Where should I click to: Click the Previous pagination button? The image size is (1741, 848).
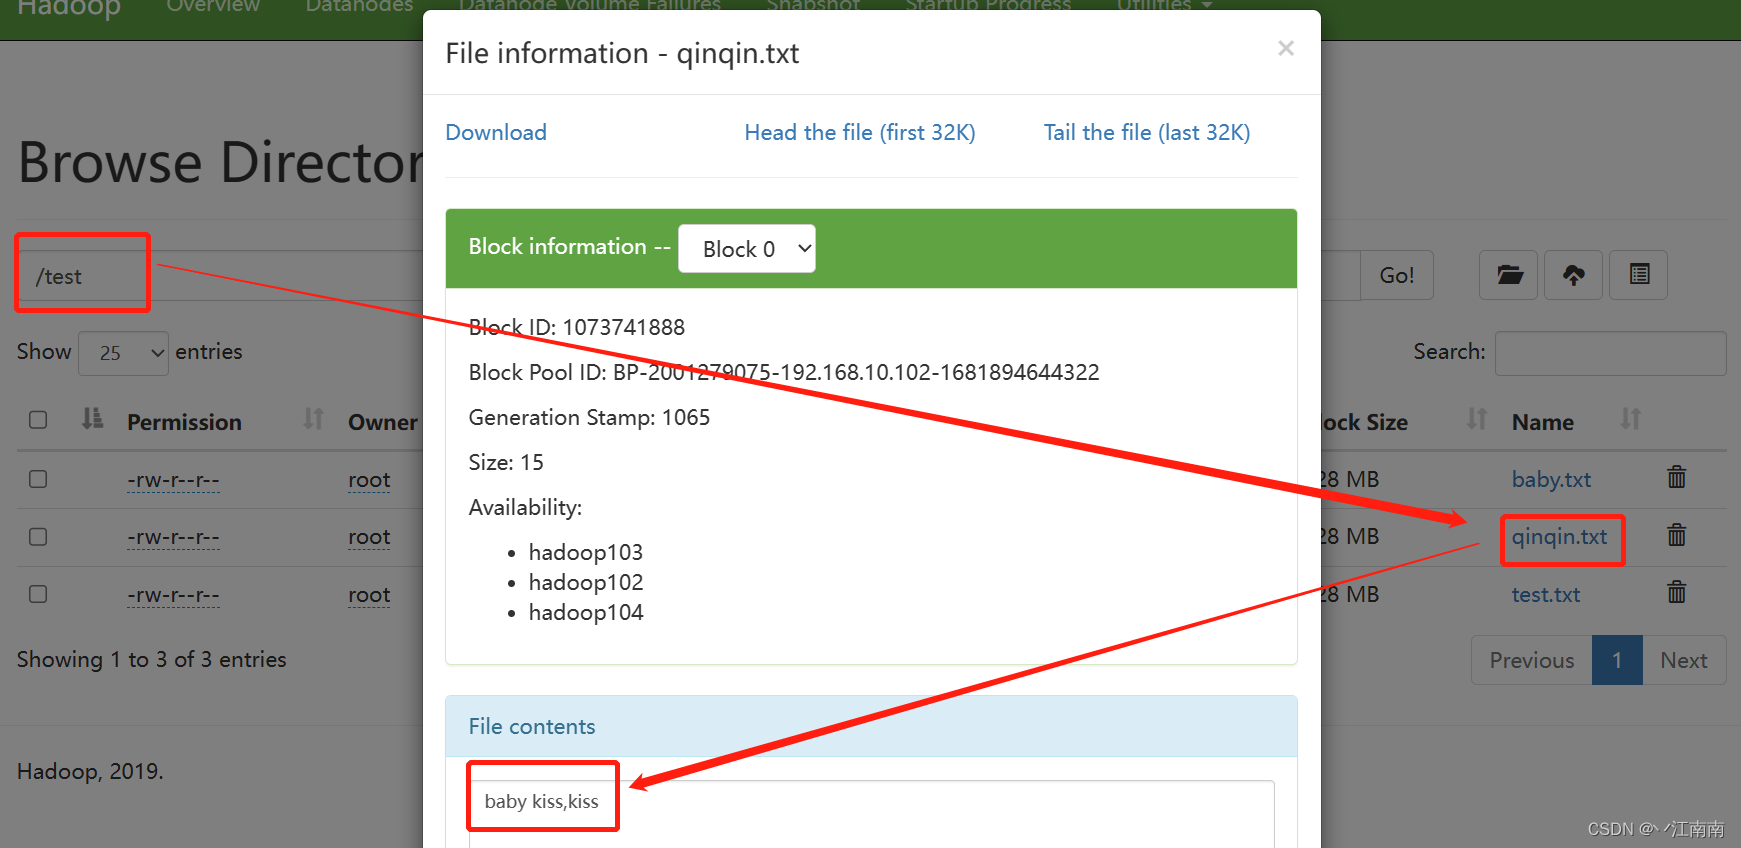(x=1532, y=660)
